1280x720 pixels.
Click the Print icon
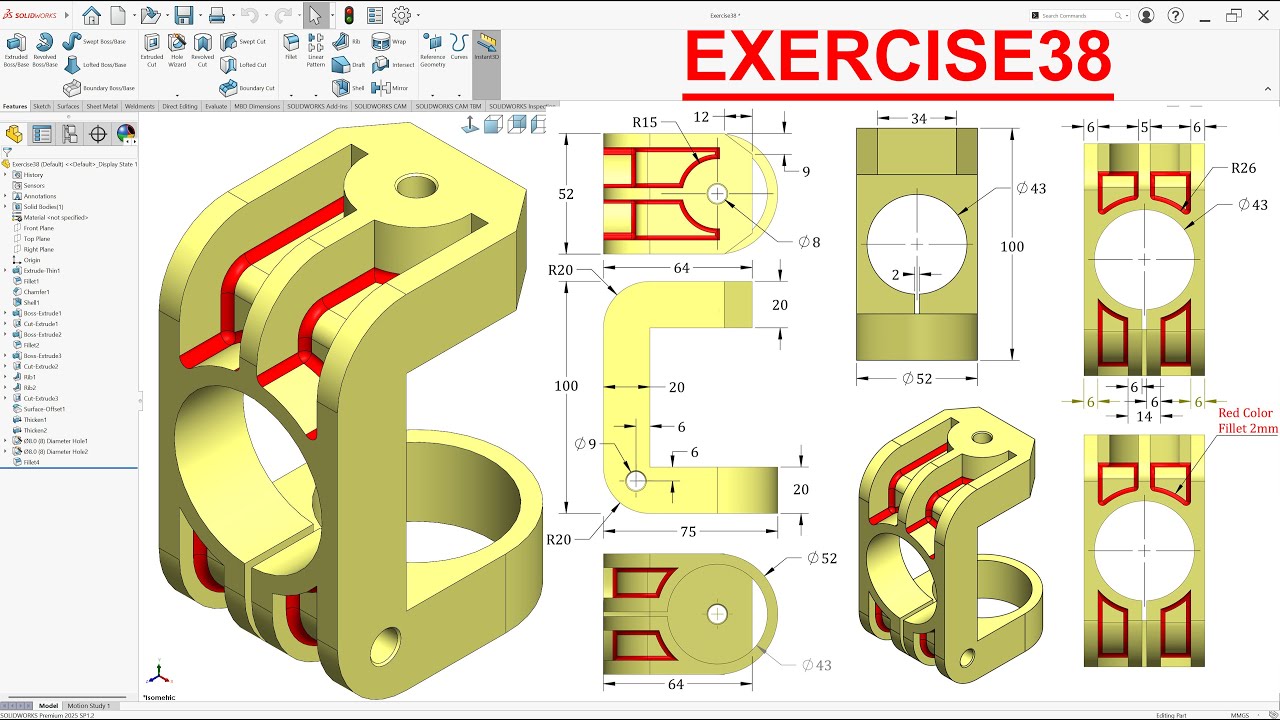(216, 15)
